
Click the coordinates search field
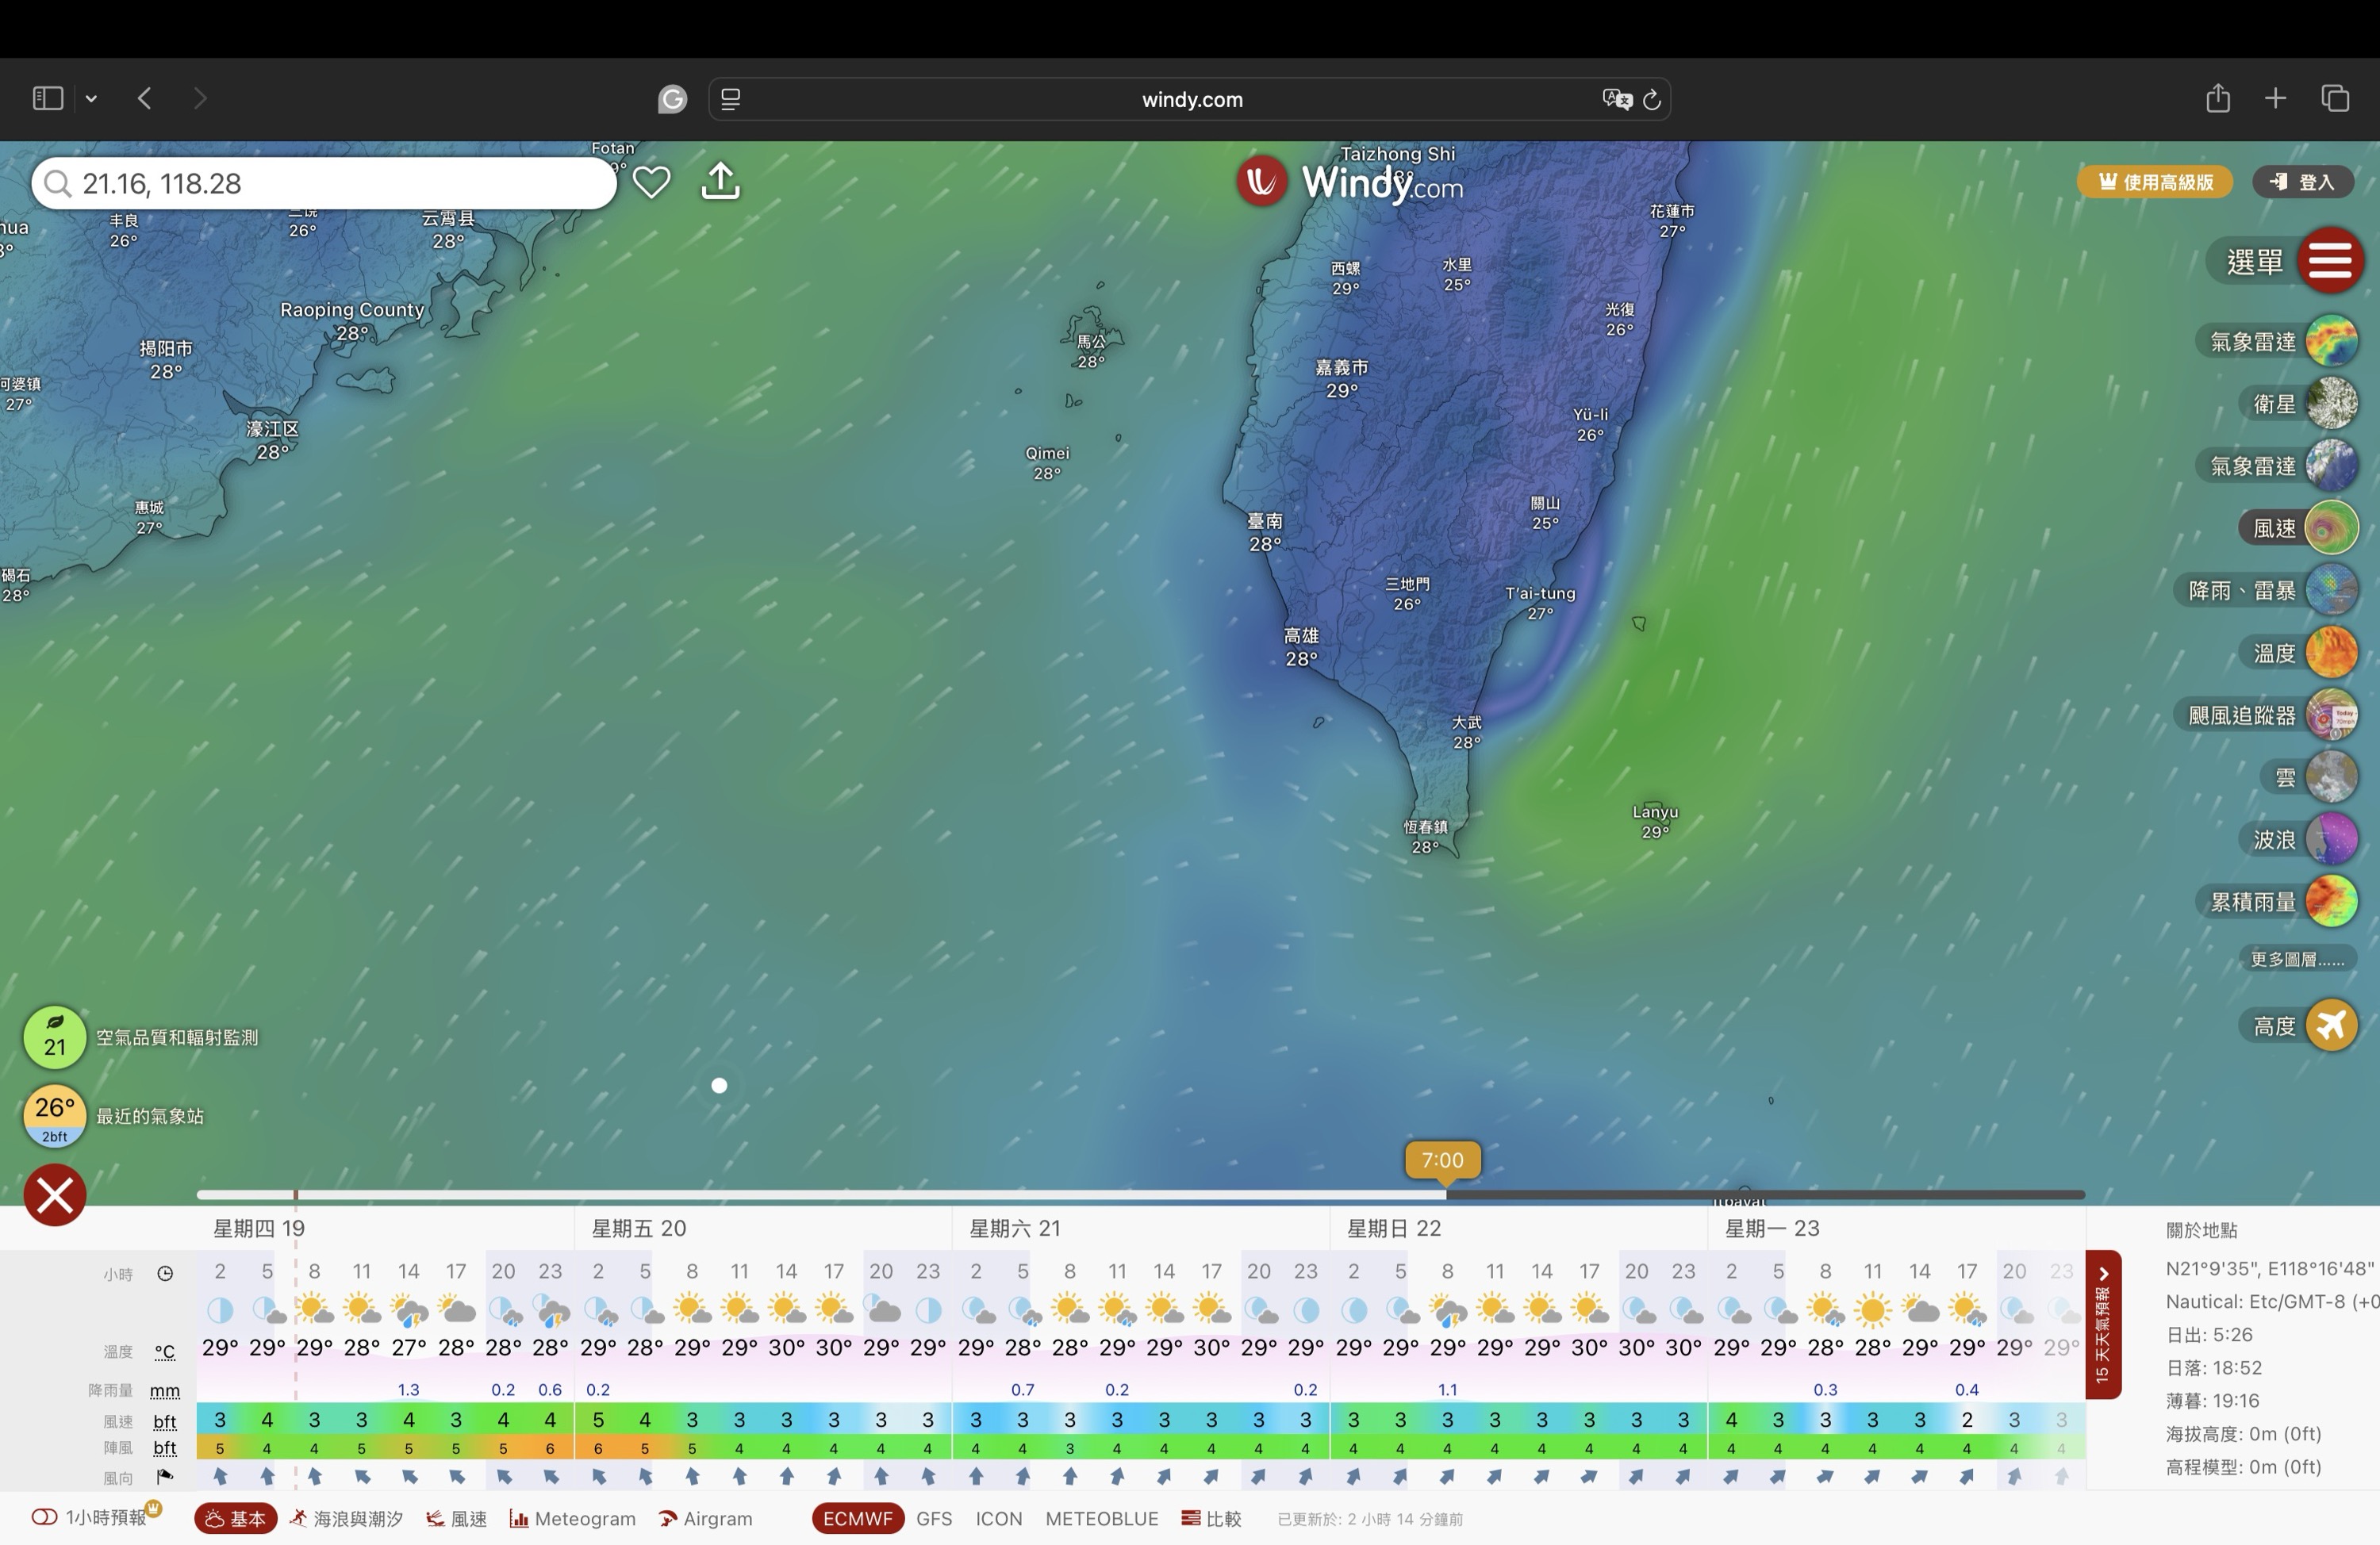click(x=324, y=183)
